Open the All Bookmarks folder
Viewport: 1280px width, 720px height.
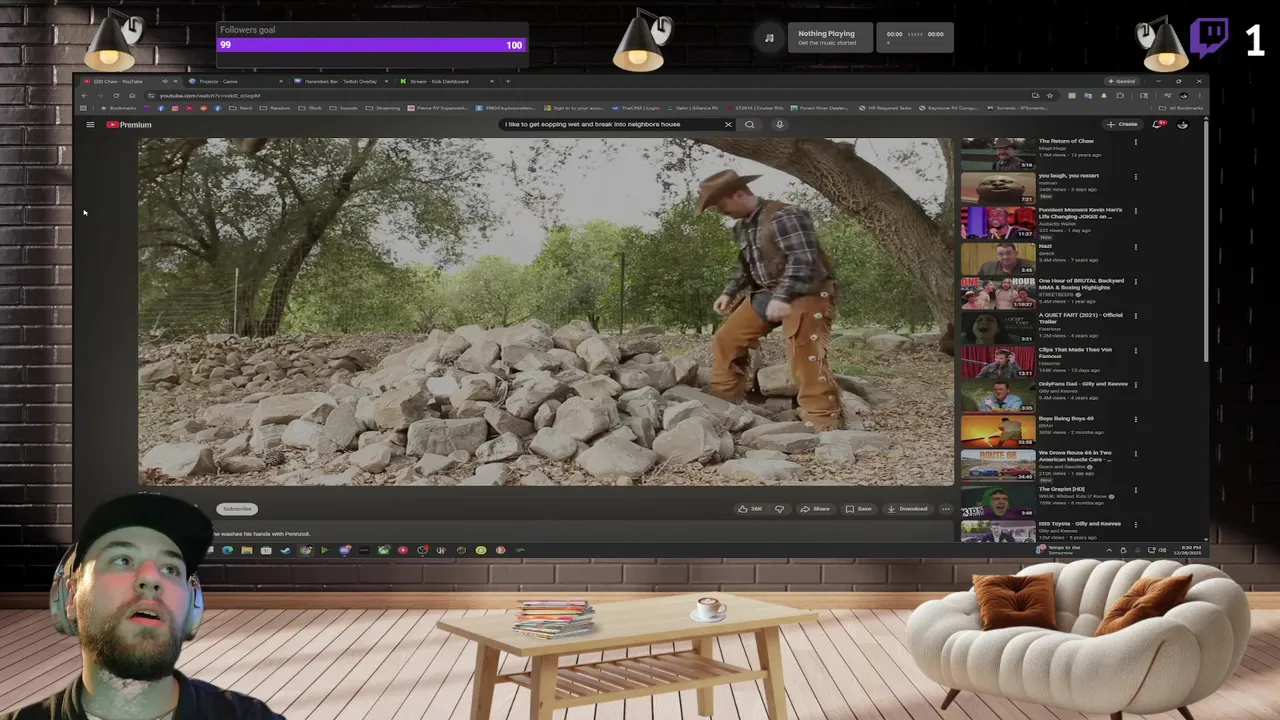click(1182, 108)
